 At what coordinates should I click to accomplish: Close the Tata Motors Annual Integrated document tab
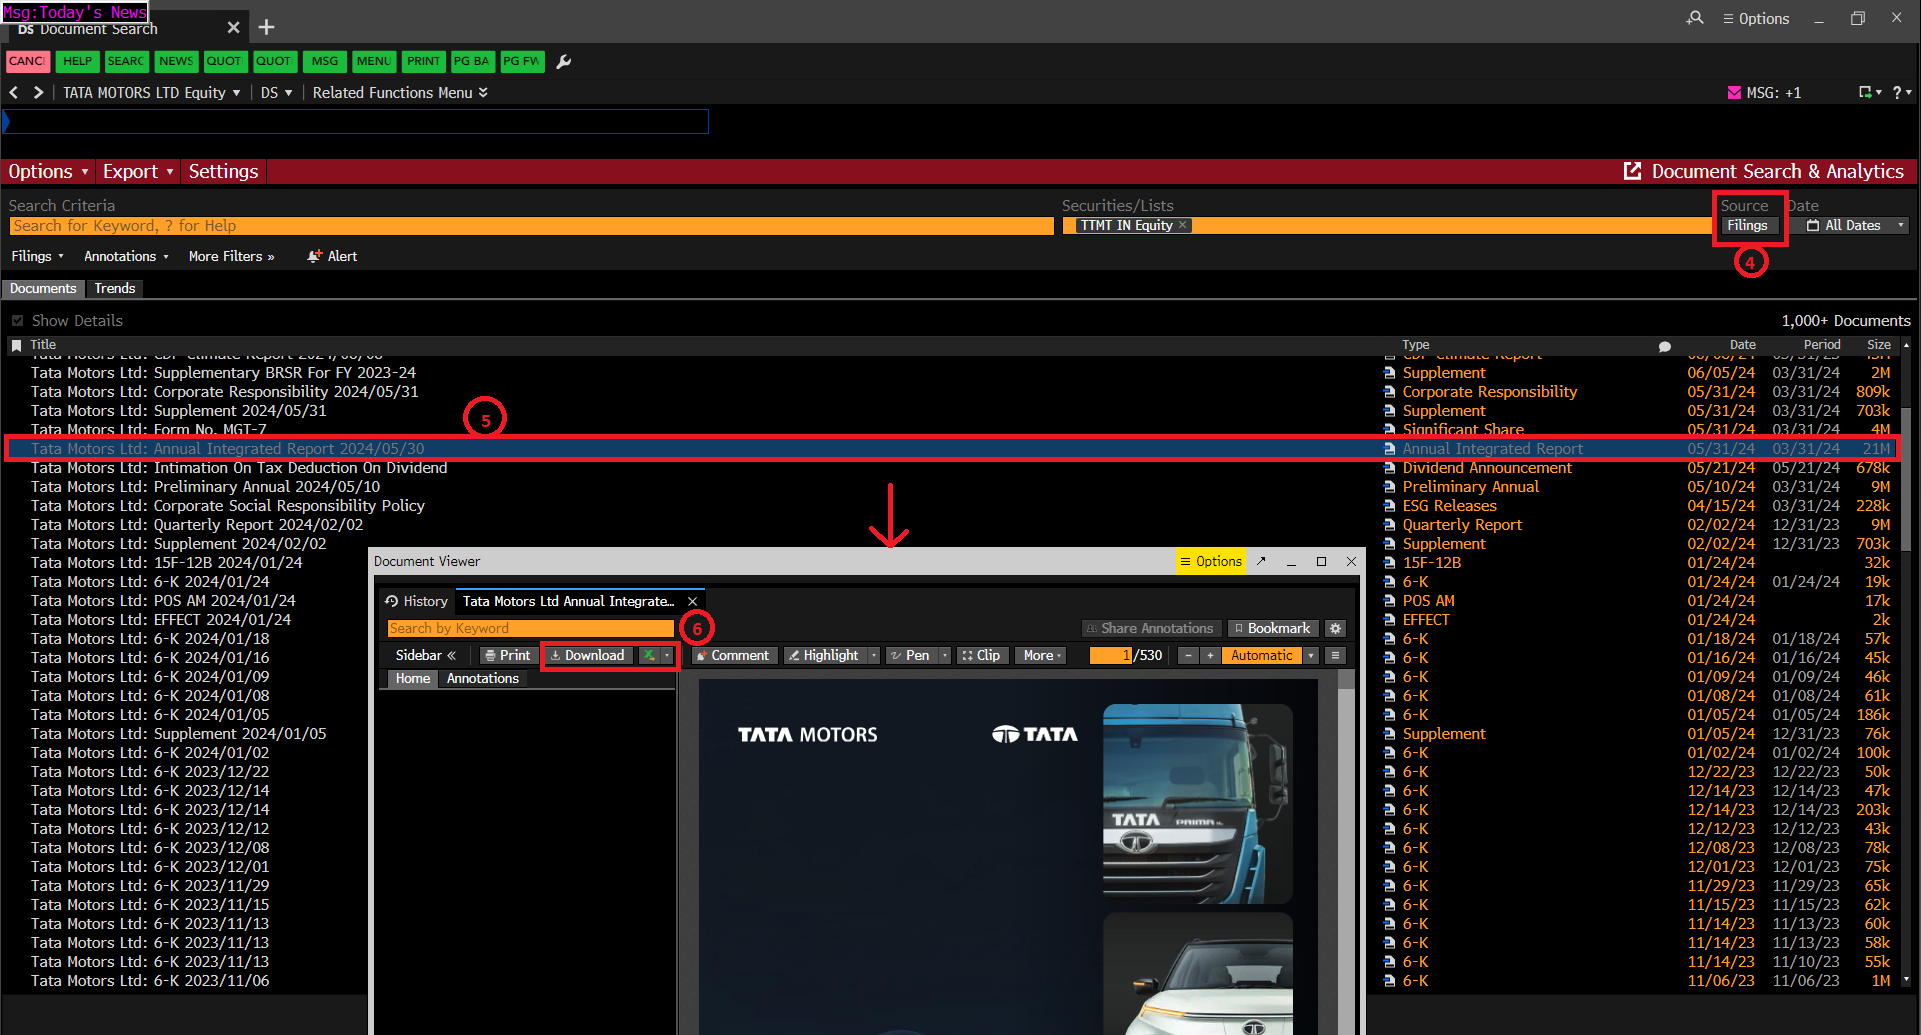[x=692, y=601]
